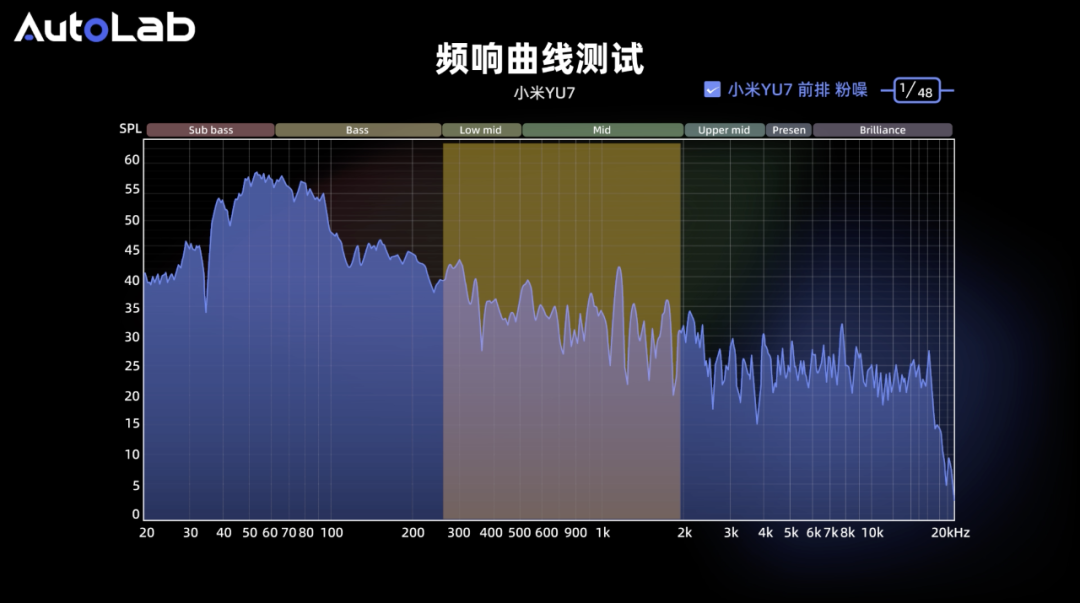Click the yellow highlighted mid-frequency region
1080x603 pixels.
pyautogui.click(x=561, y=331)
